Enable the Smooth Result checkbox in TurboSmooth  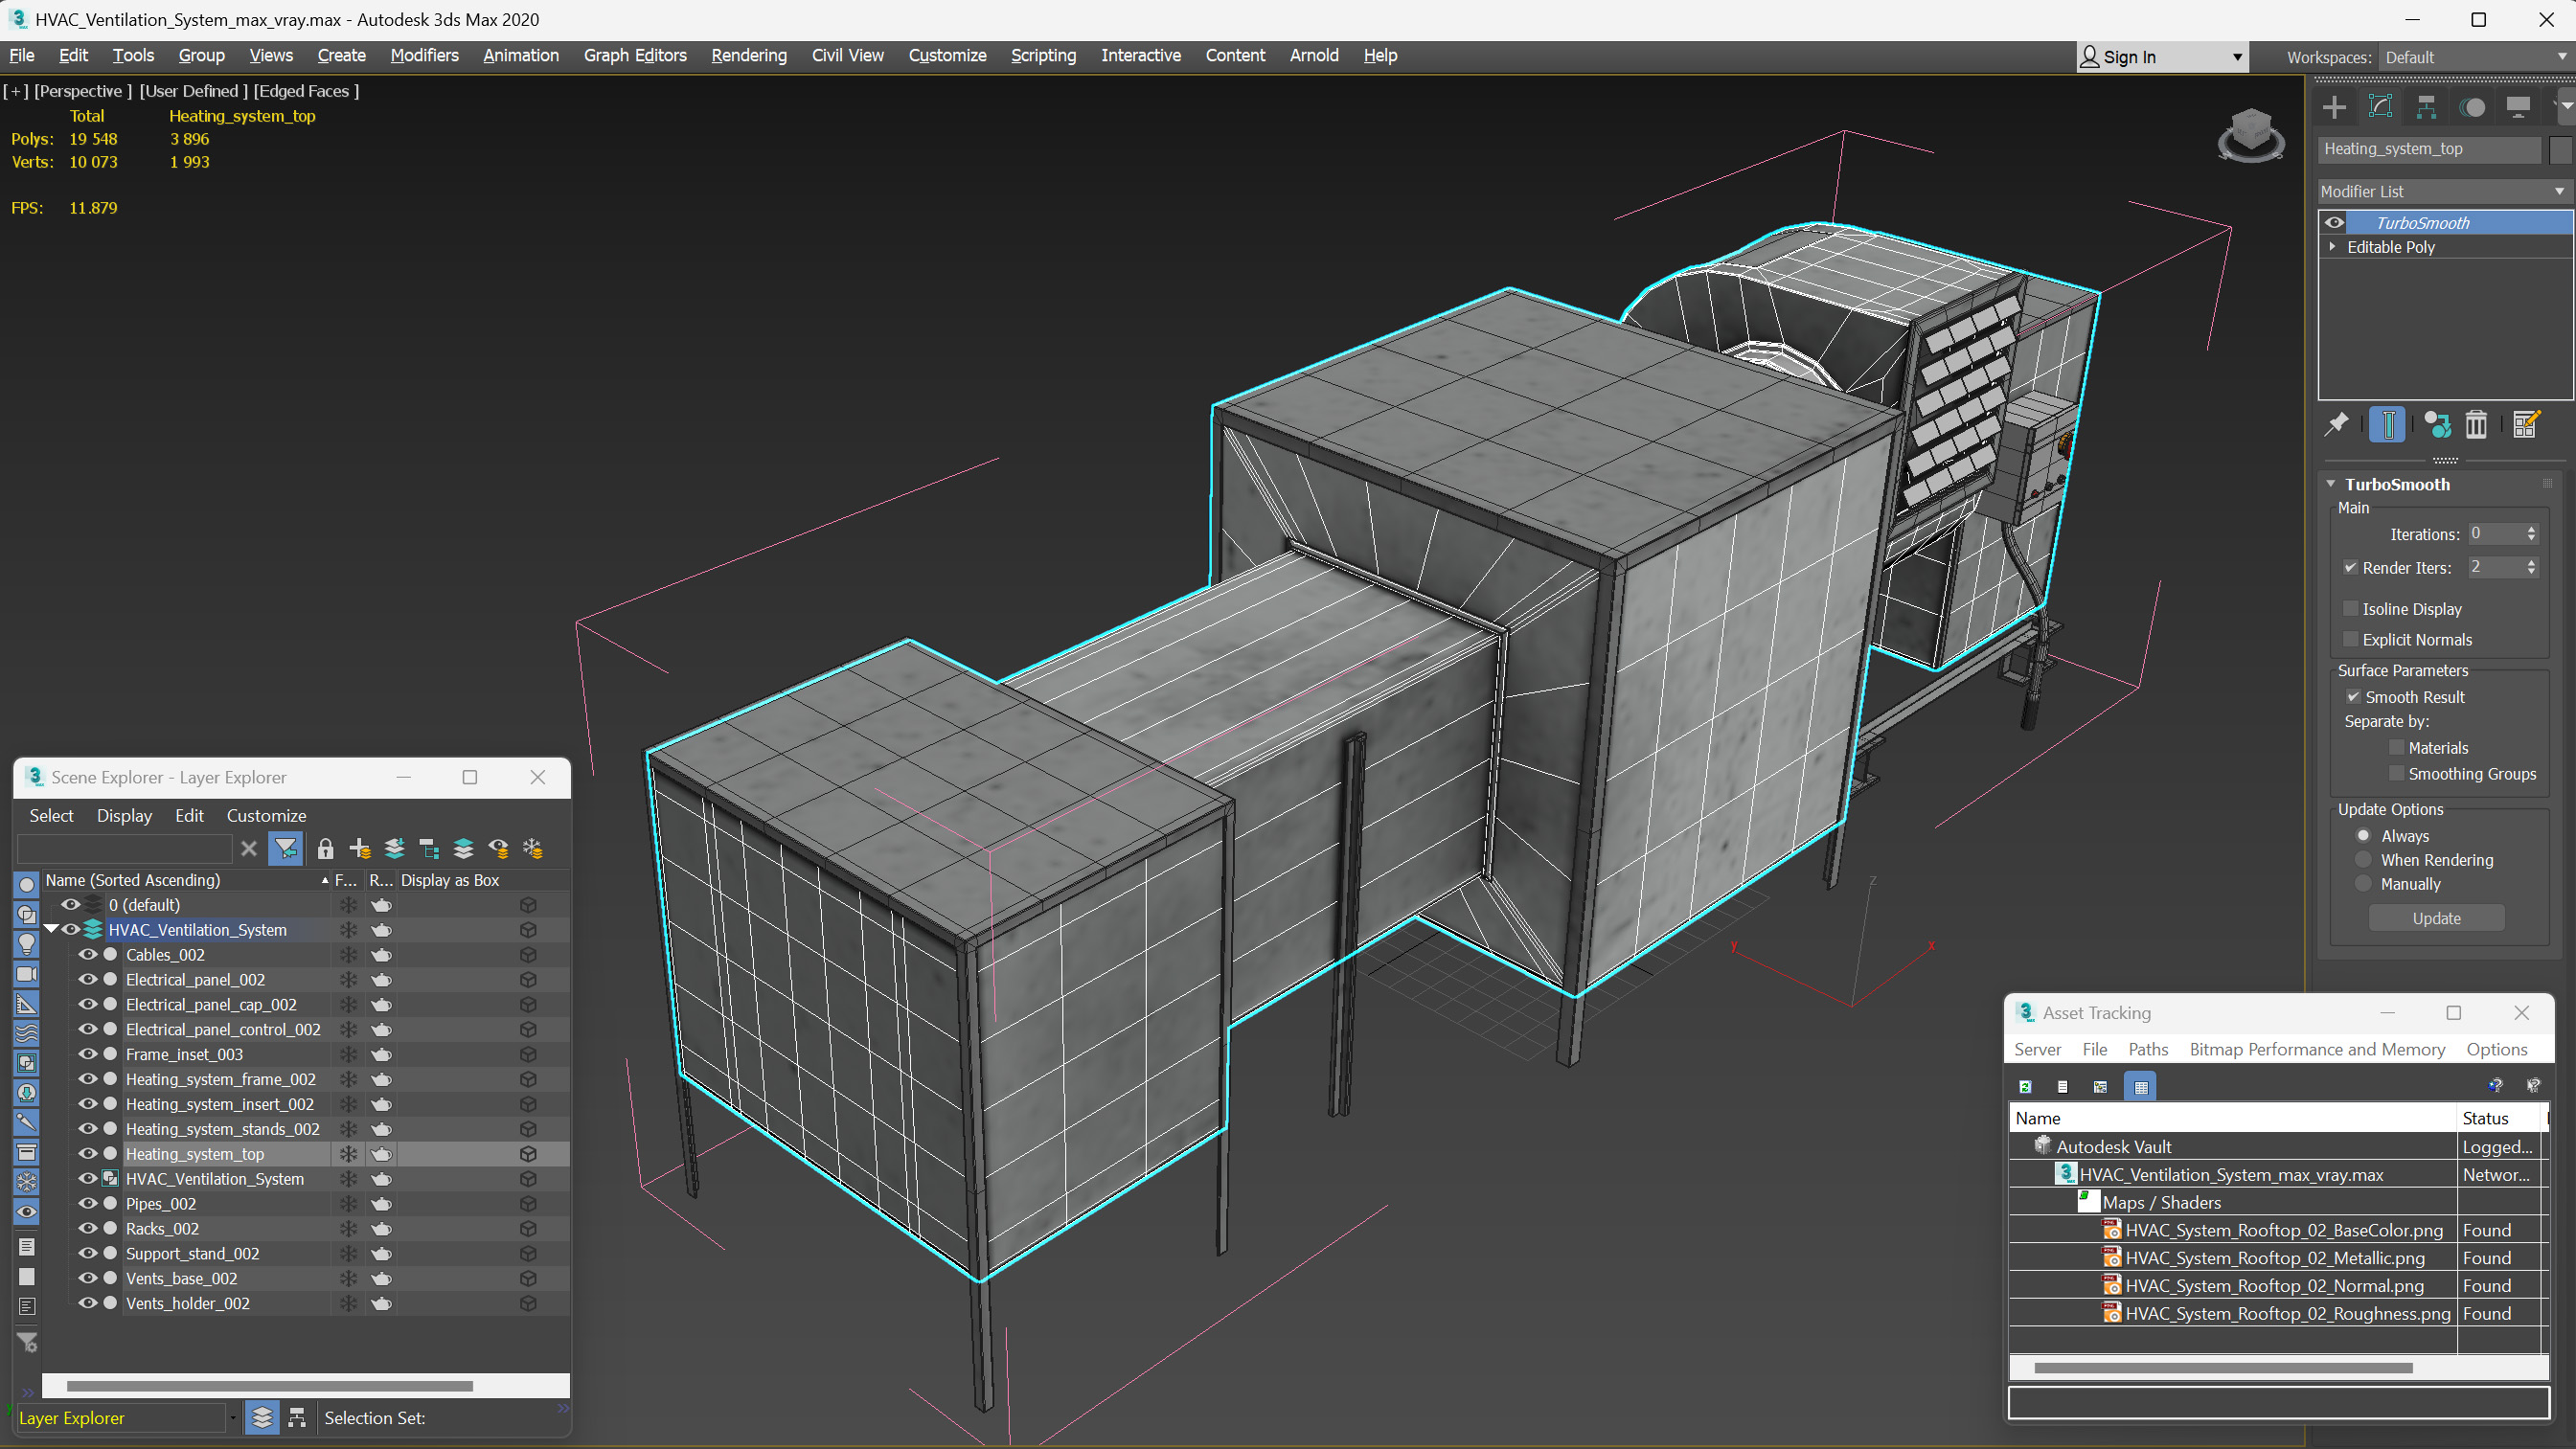point(2353,695)
